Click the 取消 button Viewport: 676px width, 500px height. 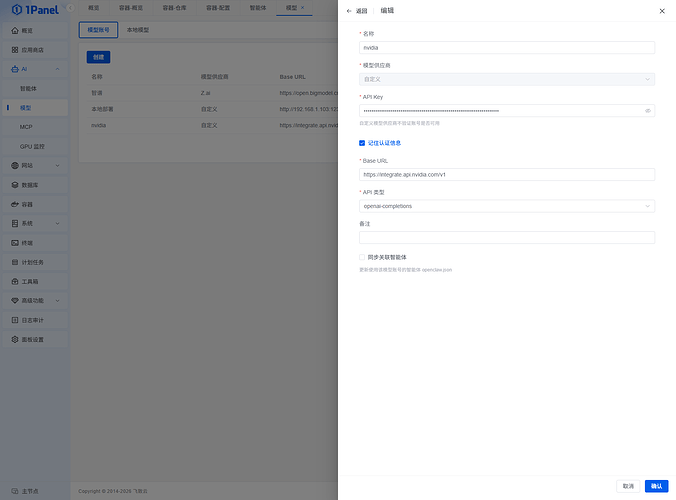pos(628,486)
